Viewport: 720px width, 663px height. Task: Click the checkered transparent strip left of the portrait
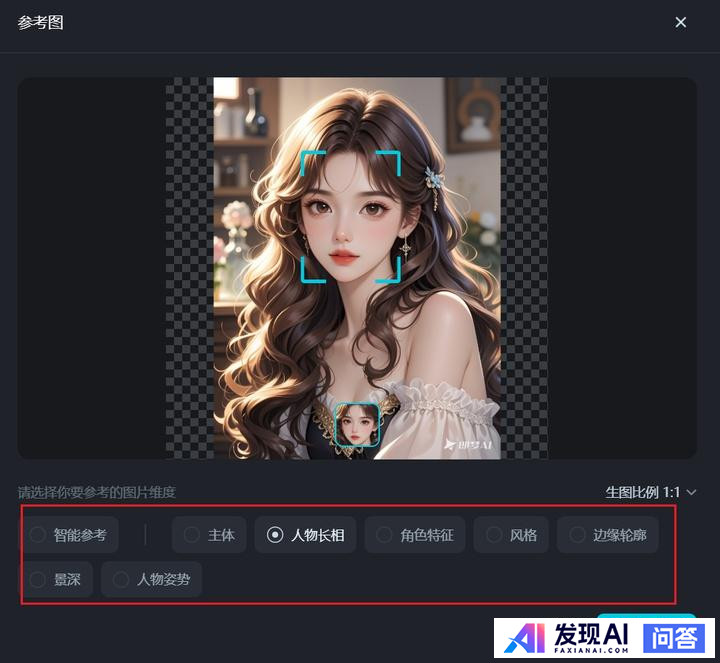(189, 268)
